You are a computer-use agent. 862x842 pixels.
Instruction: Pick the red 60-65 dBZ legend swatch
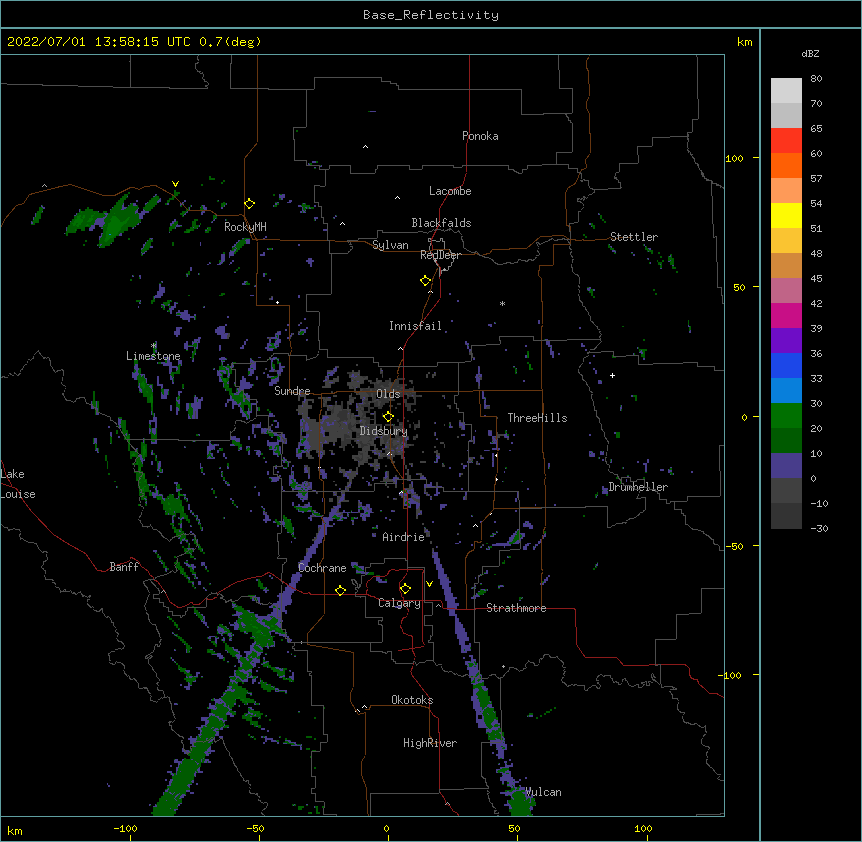pos(786,140)
